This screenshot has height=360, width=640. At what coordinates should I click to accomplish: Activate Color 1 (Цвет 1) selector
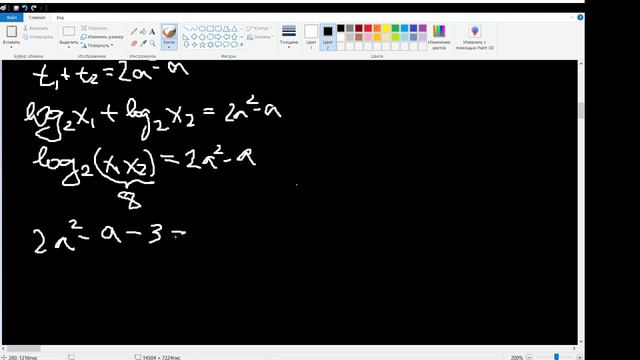(x=311, y=36)
